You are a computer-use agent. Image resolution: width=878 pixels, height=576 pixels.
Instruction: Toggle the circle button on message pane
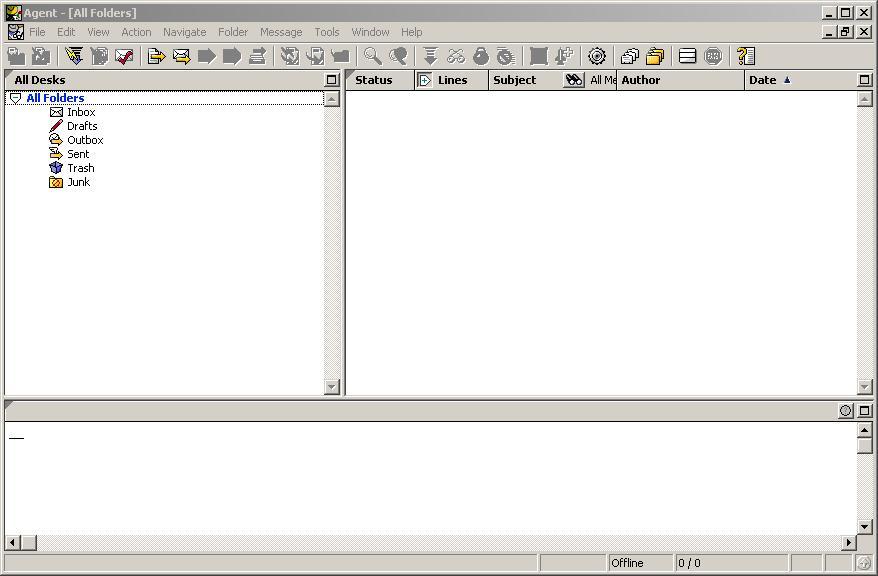pos(846,411)
